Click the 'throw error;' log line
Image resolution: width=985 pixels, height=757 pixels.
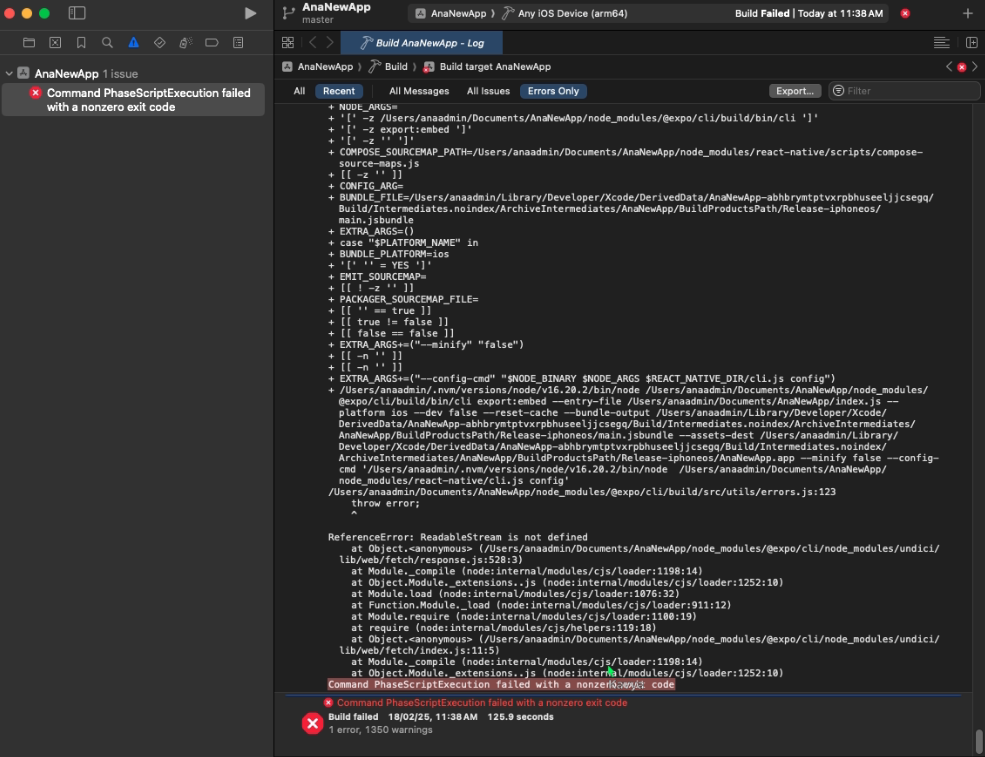[x=385, y=503]
